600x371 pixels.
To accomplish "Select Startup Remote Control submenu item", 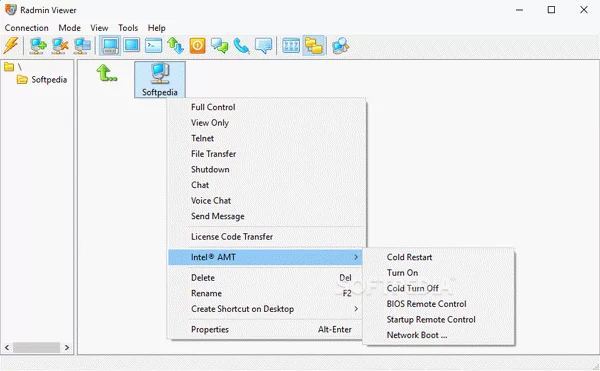I will click(x=439, y=319).
